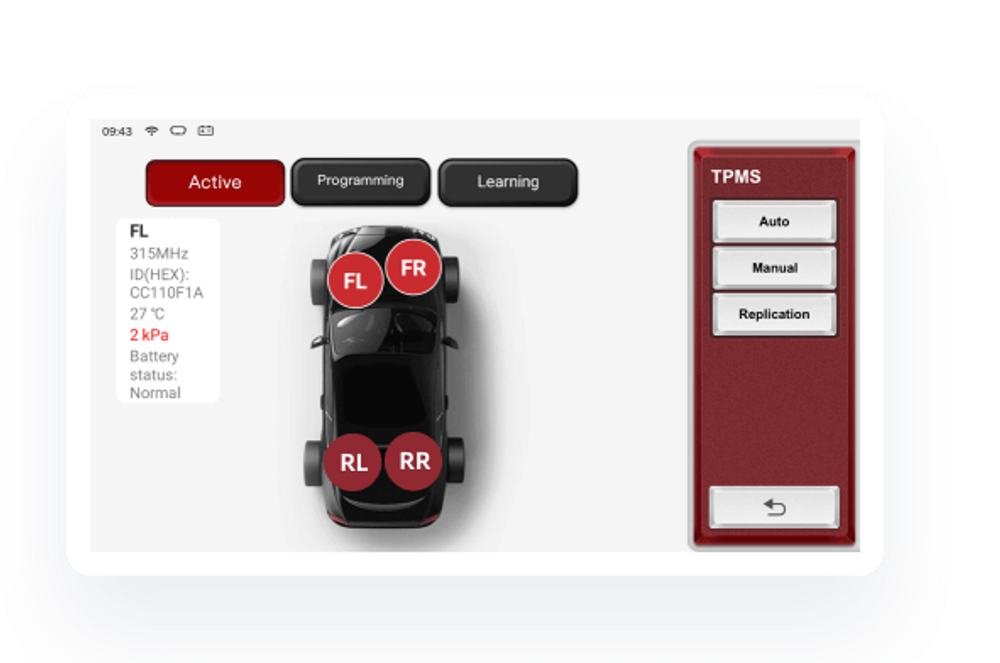Click the Replication button
Image resolution: width=1000 pixels, height=663 pixels.
(x=773, y=313)
